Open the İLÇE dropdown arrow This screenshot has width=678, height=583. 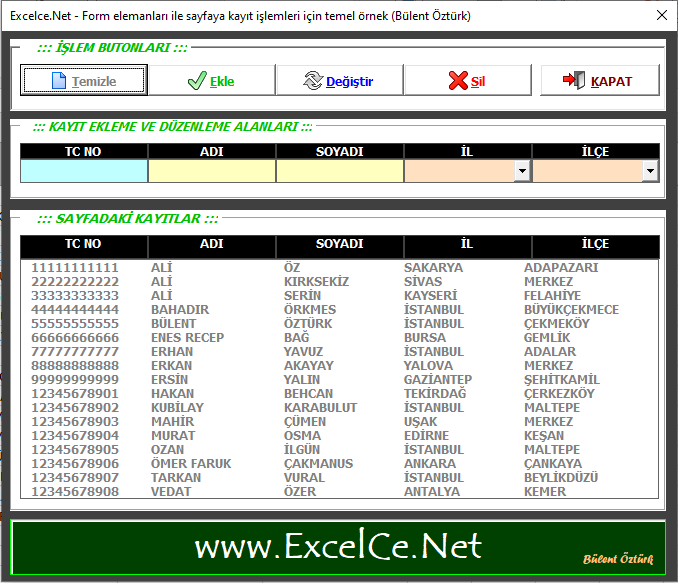(650, 171)
